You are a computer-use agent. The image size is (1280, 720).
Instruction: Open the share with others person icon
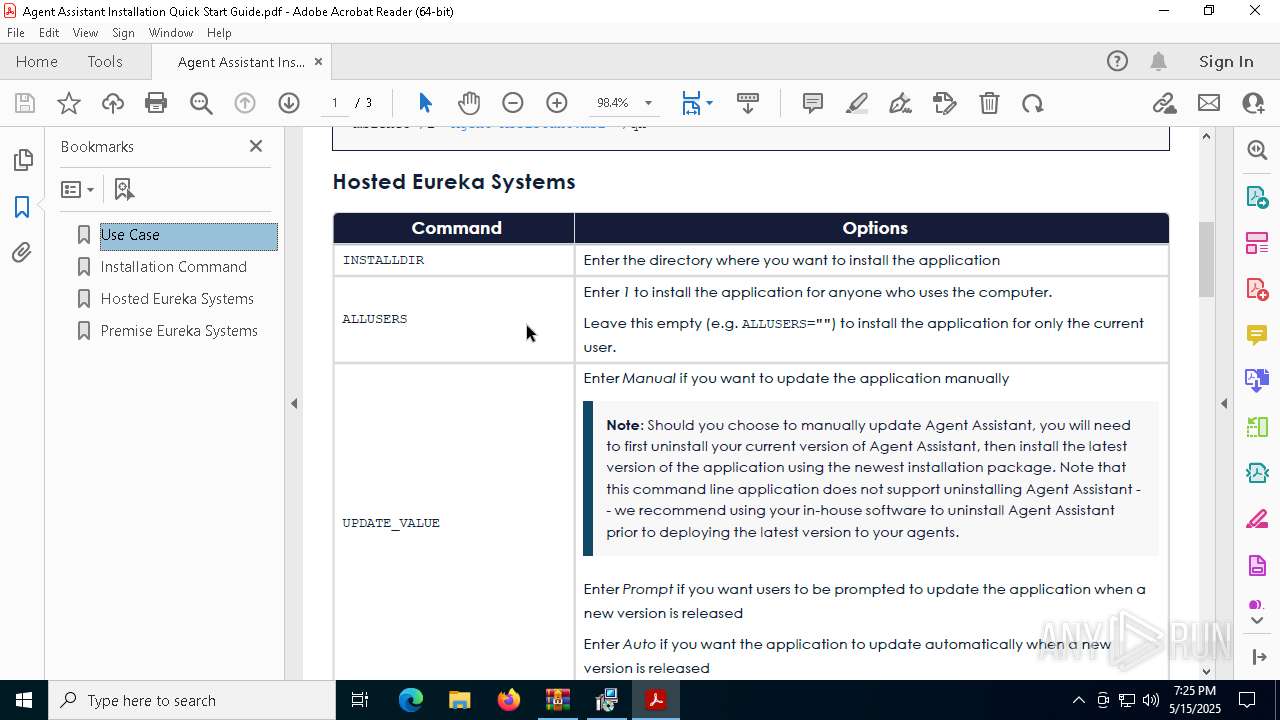pos(1253,103)
